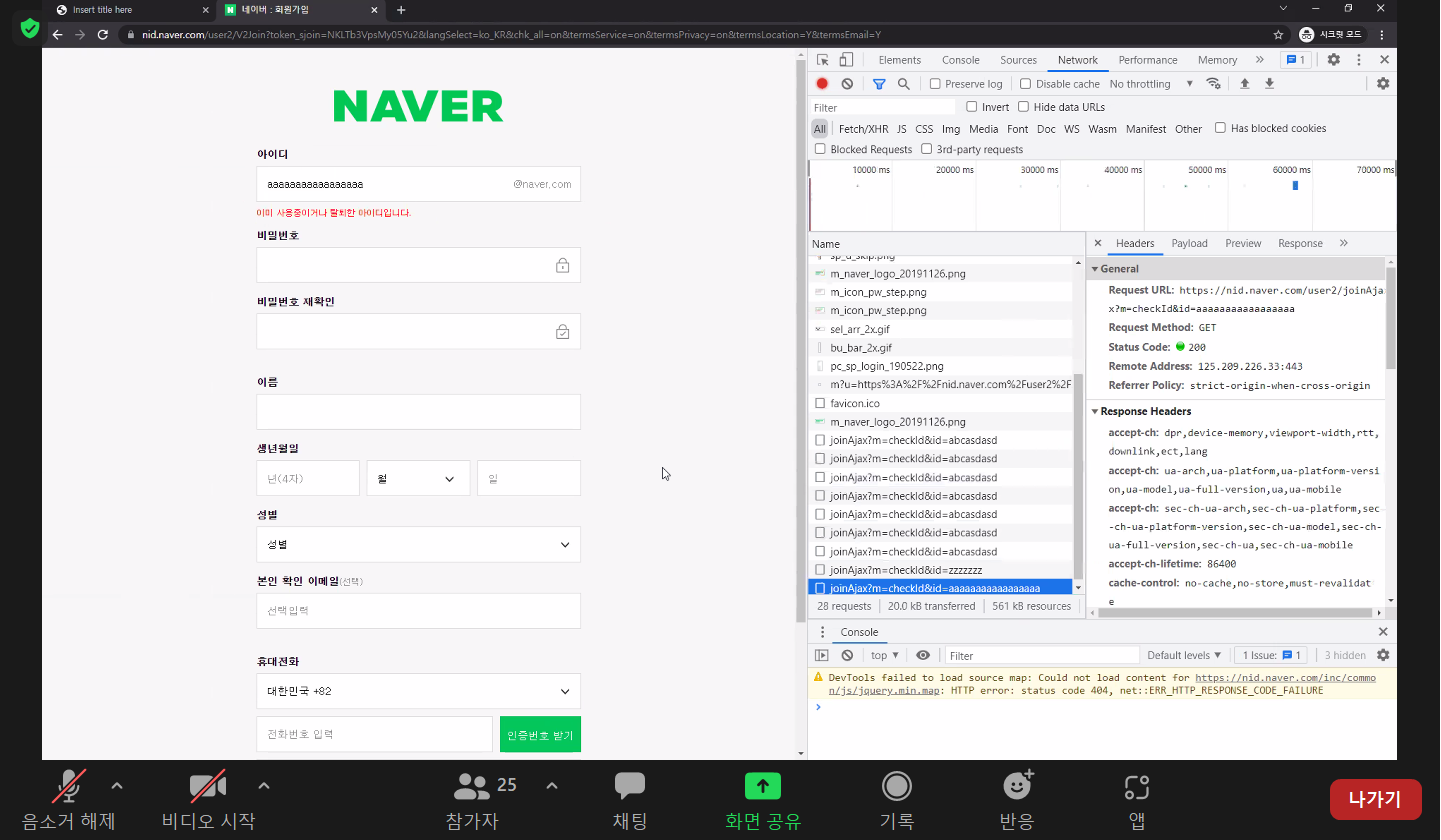The width and height of the screenshot is (1441, 840).
Task: Click green verification code request button
Action: 540,734
